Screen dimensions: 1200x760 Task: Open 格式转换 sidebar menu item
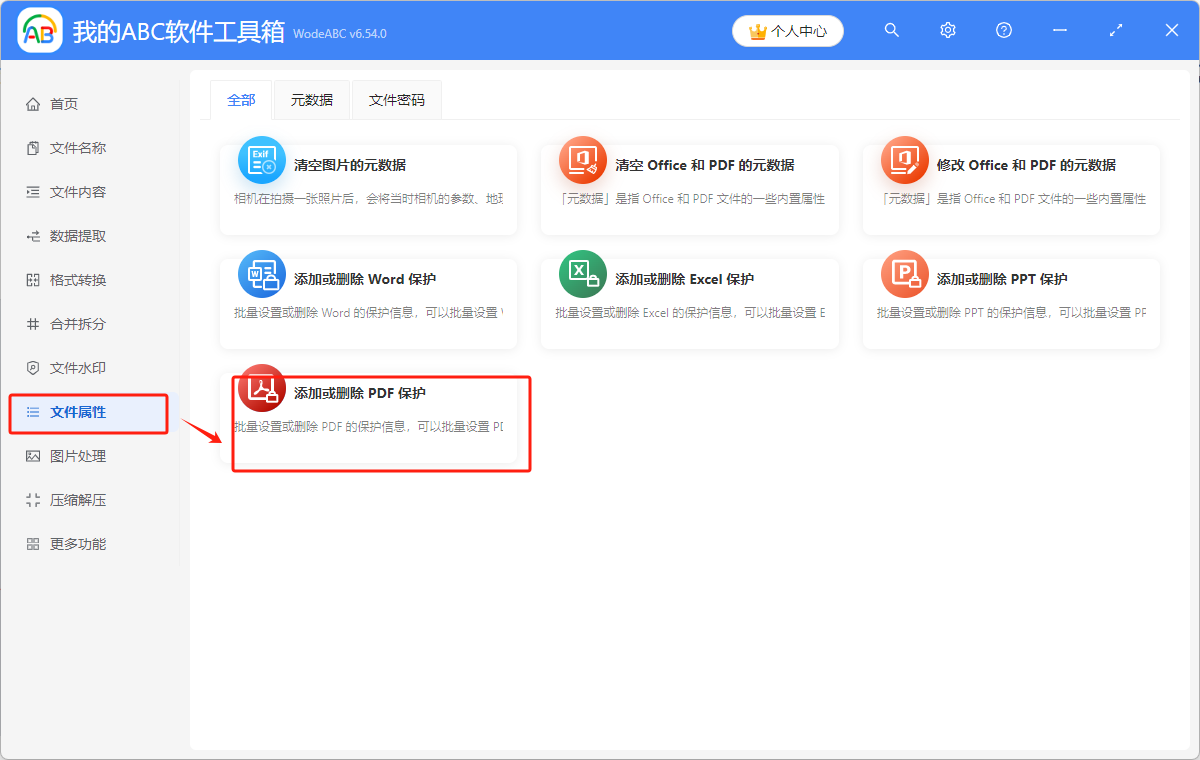click(x=78, y=280)
